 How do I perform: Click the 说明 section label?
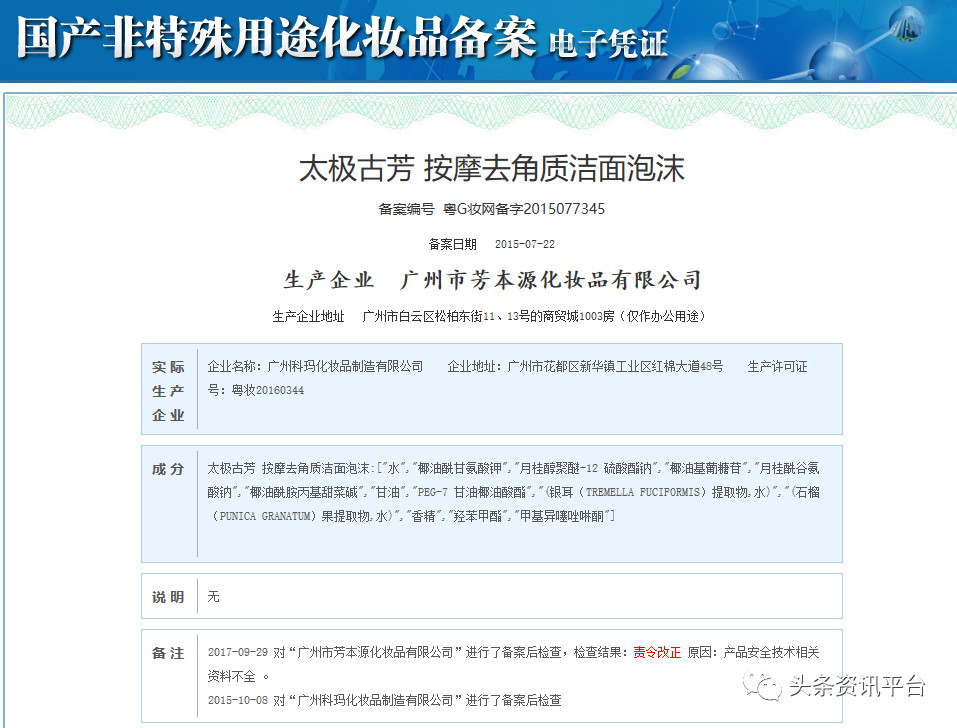(x=168, y=597)
